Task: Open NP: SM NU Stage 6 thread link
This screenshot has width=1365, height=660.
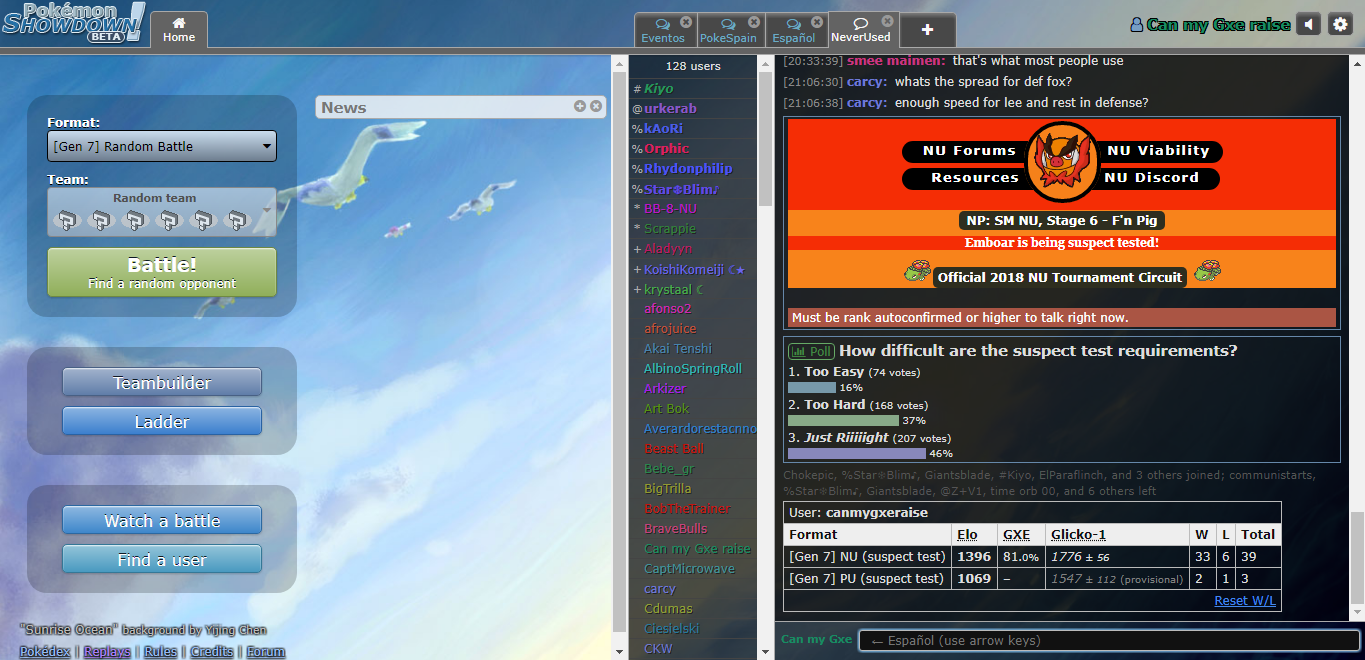Action: (x=1061, y=221)
